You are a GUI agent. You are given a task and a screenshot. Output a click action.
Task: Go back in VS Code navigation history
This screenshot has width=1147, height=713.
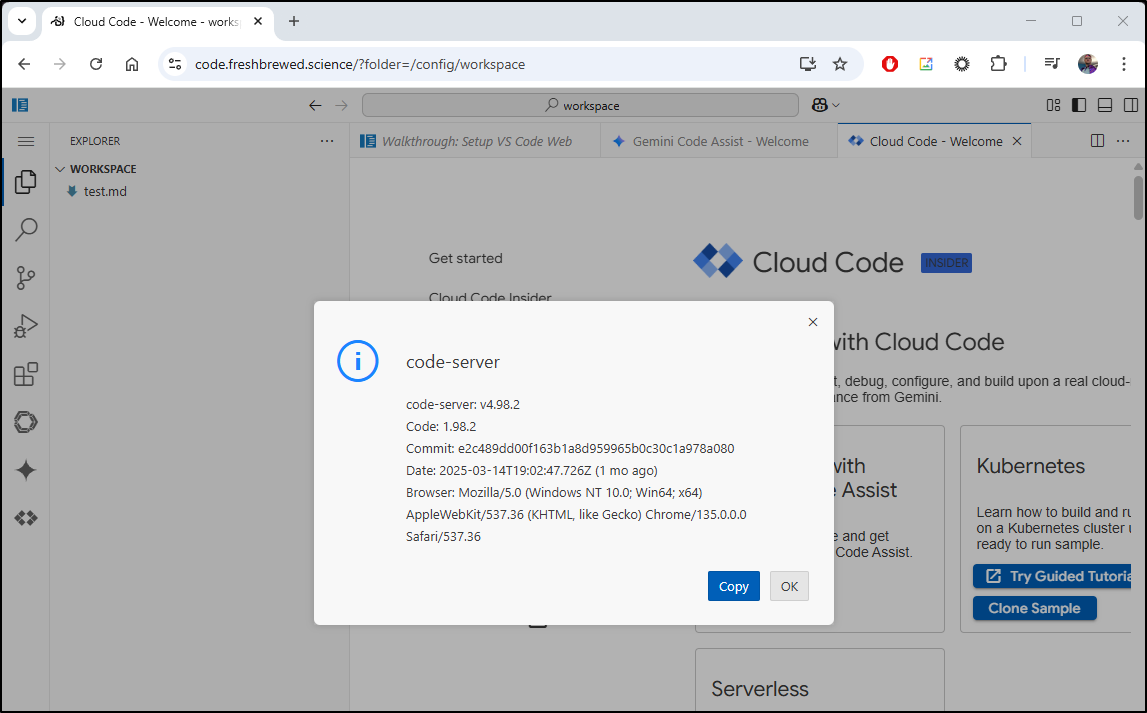(315, 105)
